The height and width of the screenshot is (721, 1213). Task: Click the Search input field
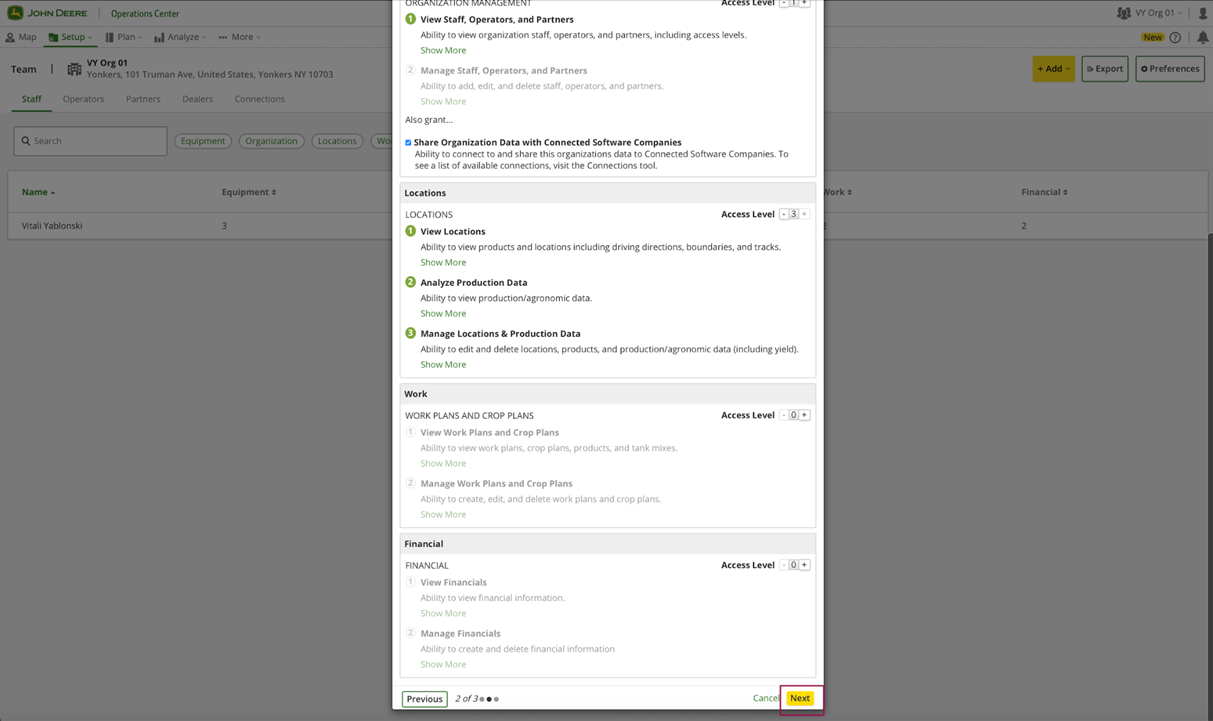coord(91,141)
